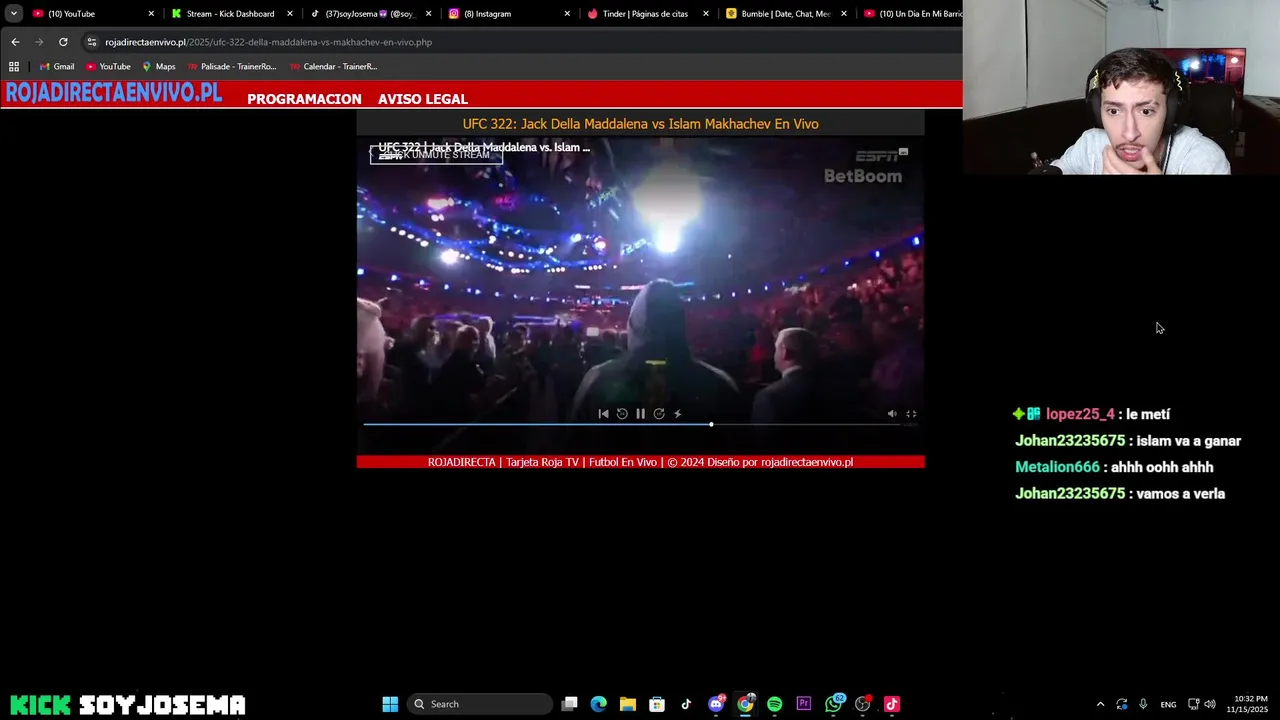Viewport: 1280px width, 720px height.
Task: Open Discord from the taskbar
Action: click(716, 704)
